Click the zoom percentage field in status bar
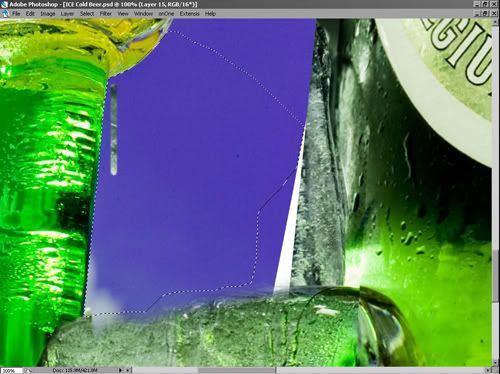 tap(11, 370)
